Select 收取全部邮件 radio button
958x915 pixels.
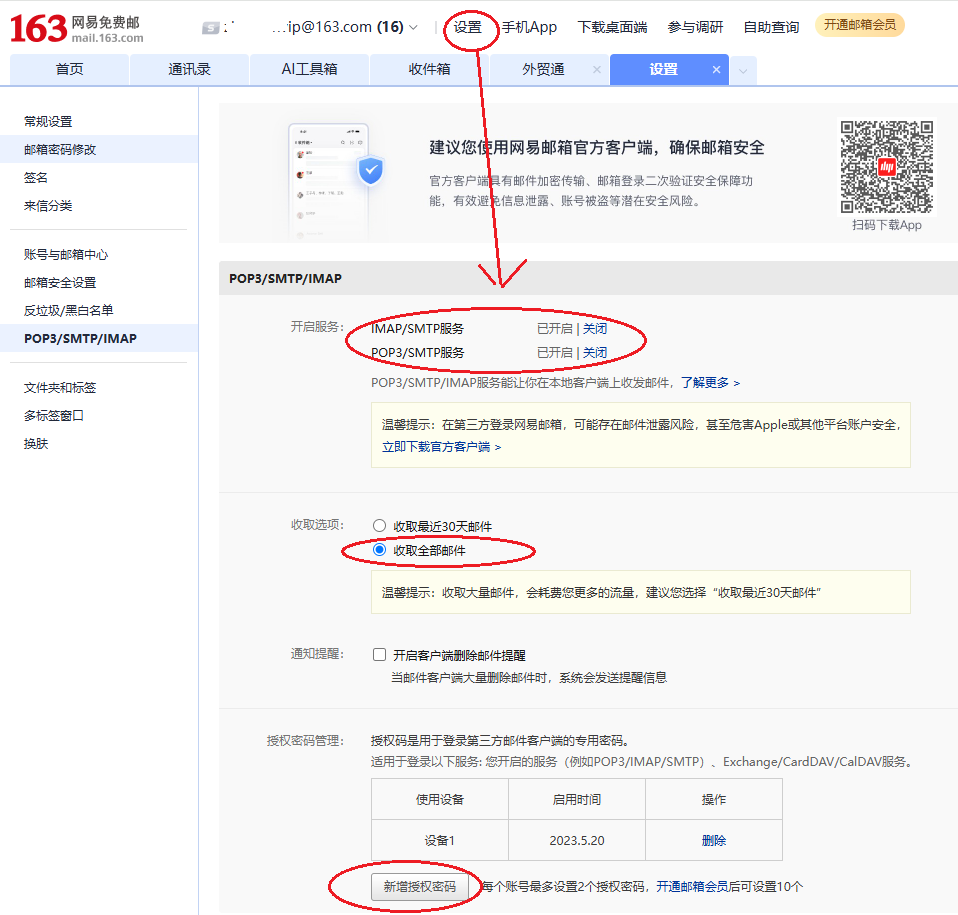pos(379,550)
